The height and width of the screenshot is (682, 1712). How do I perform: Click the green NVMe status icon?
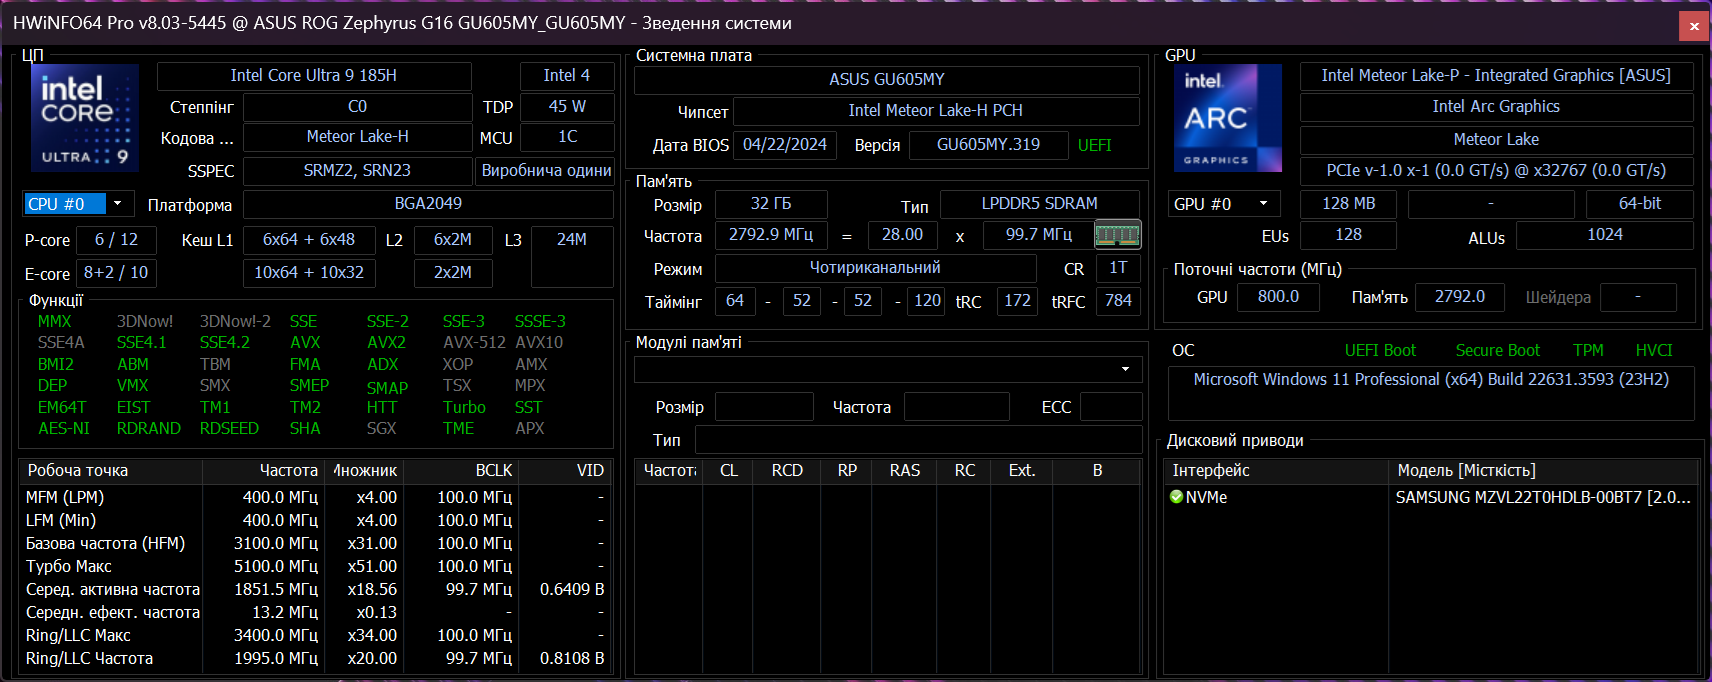coord(1177,497)
